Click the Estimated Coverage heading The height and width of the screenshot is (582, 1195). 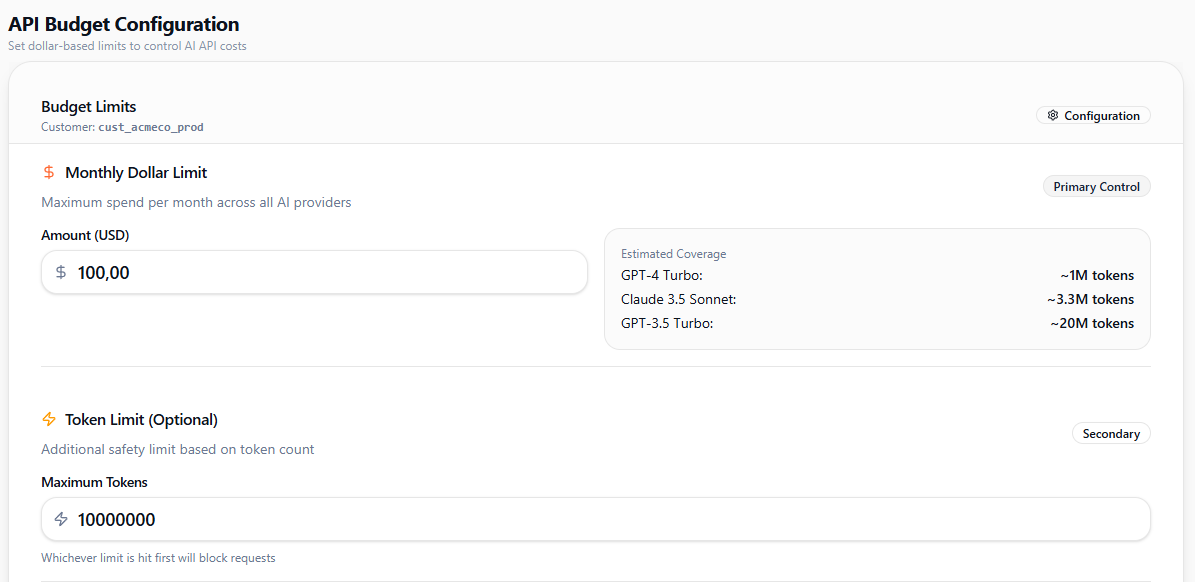(x=673, y=254)
